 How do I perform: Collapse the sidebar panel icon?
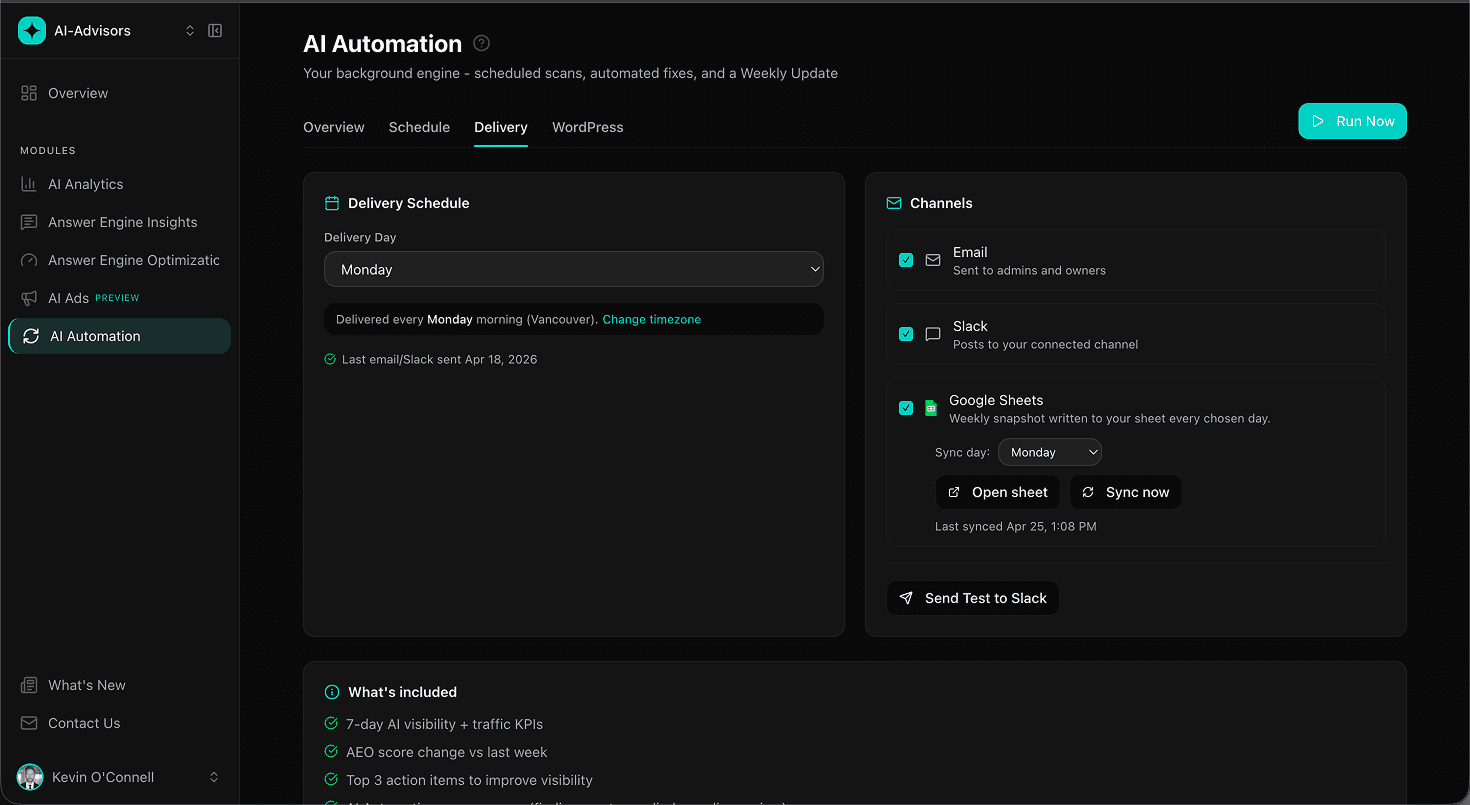point(215,31)
